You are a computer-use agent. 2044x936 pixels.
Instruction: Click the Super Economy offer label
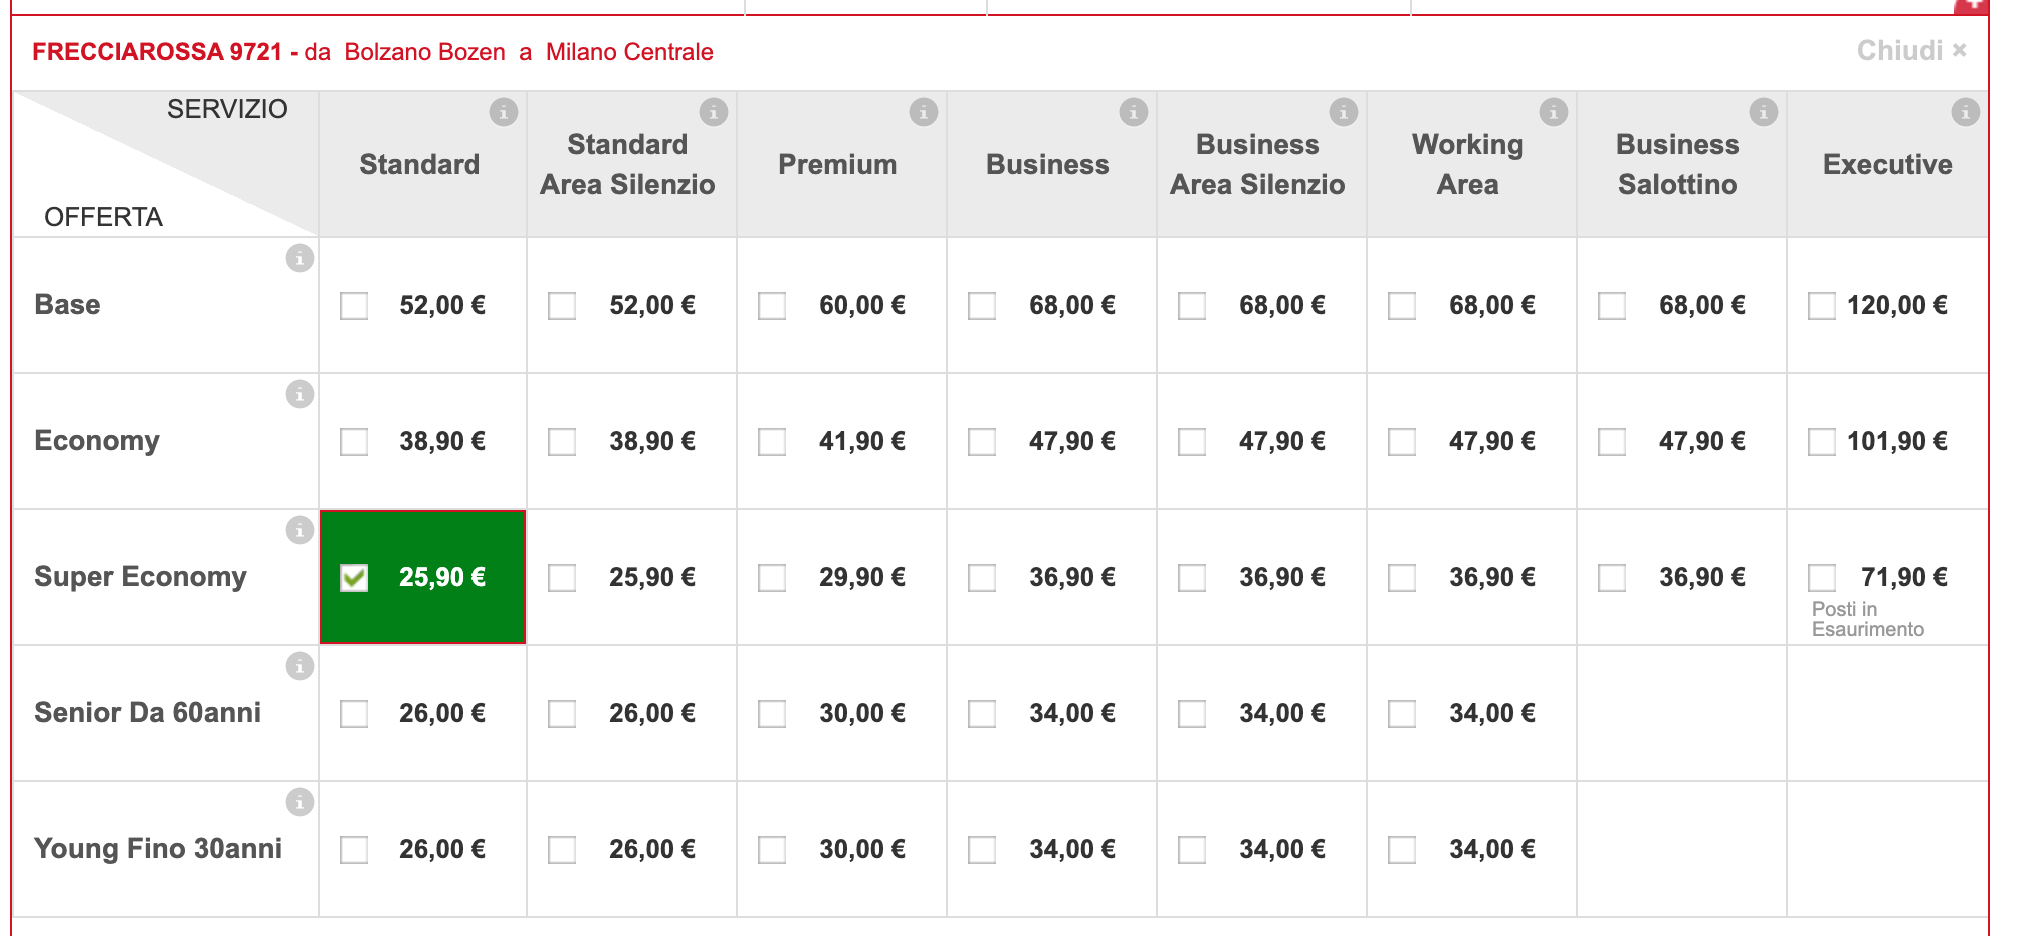tap(140, 577)
